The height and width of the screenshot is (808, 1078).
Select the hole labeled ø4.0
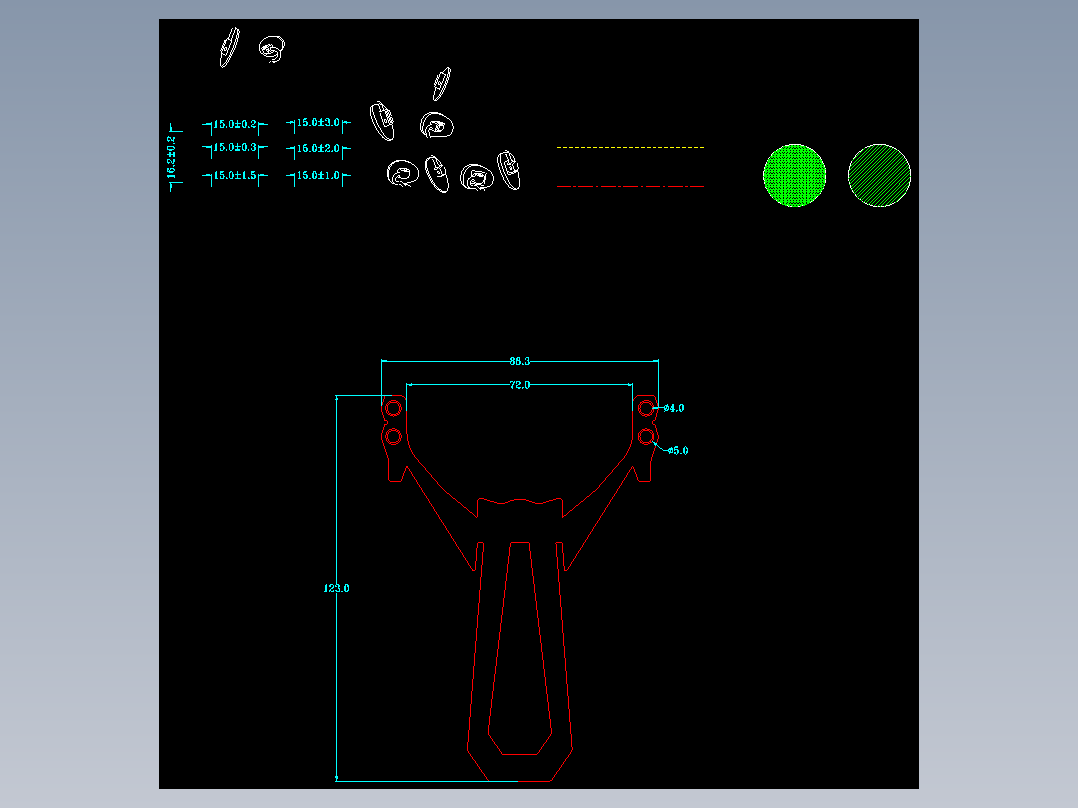[646, 408]
